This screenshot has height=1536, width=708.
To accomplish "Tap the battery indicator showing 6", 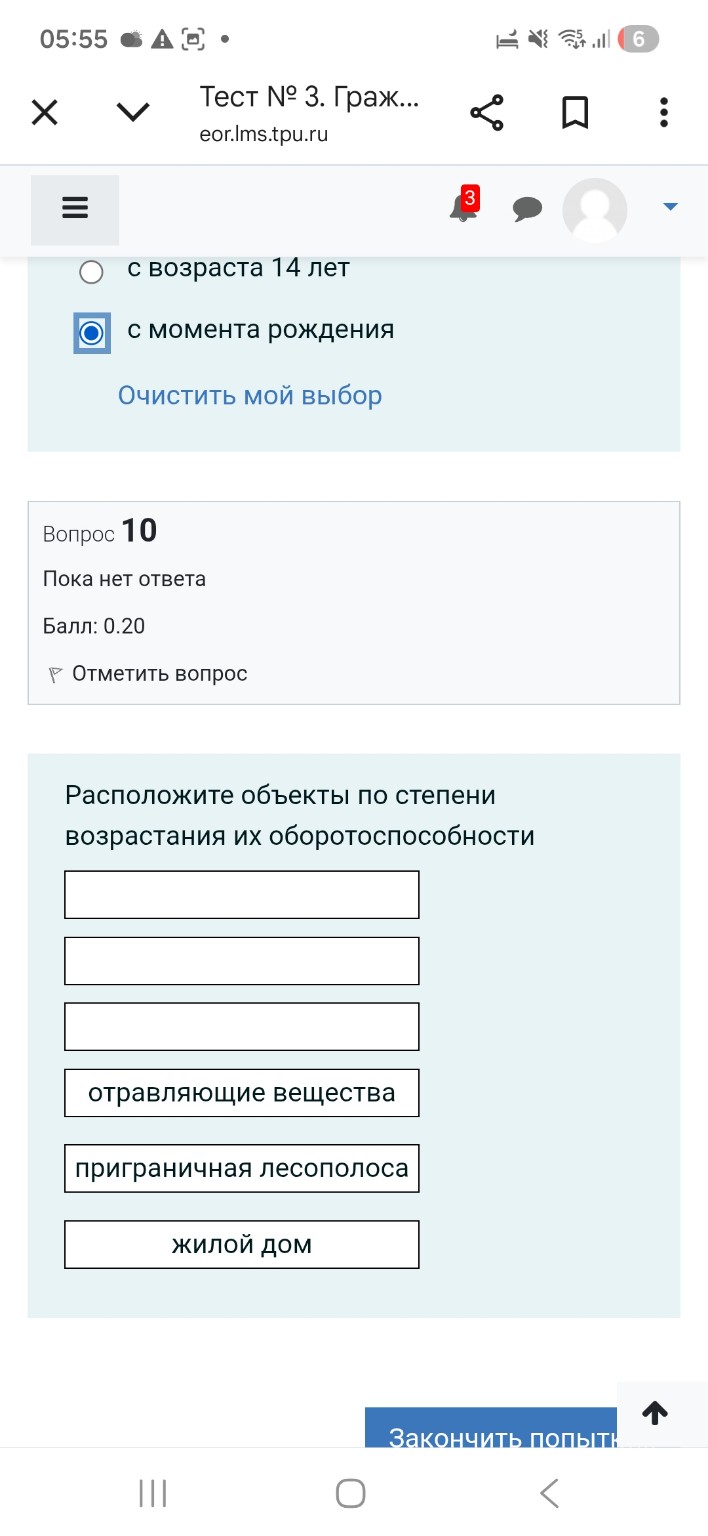I will (640, 39).
